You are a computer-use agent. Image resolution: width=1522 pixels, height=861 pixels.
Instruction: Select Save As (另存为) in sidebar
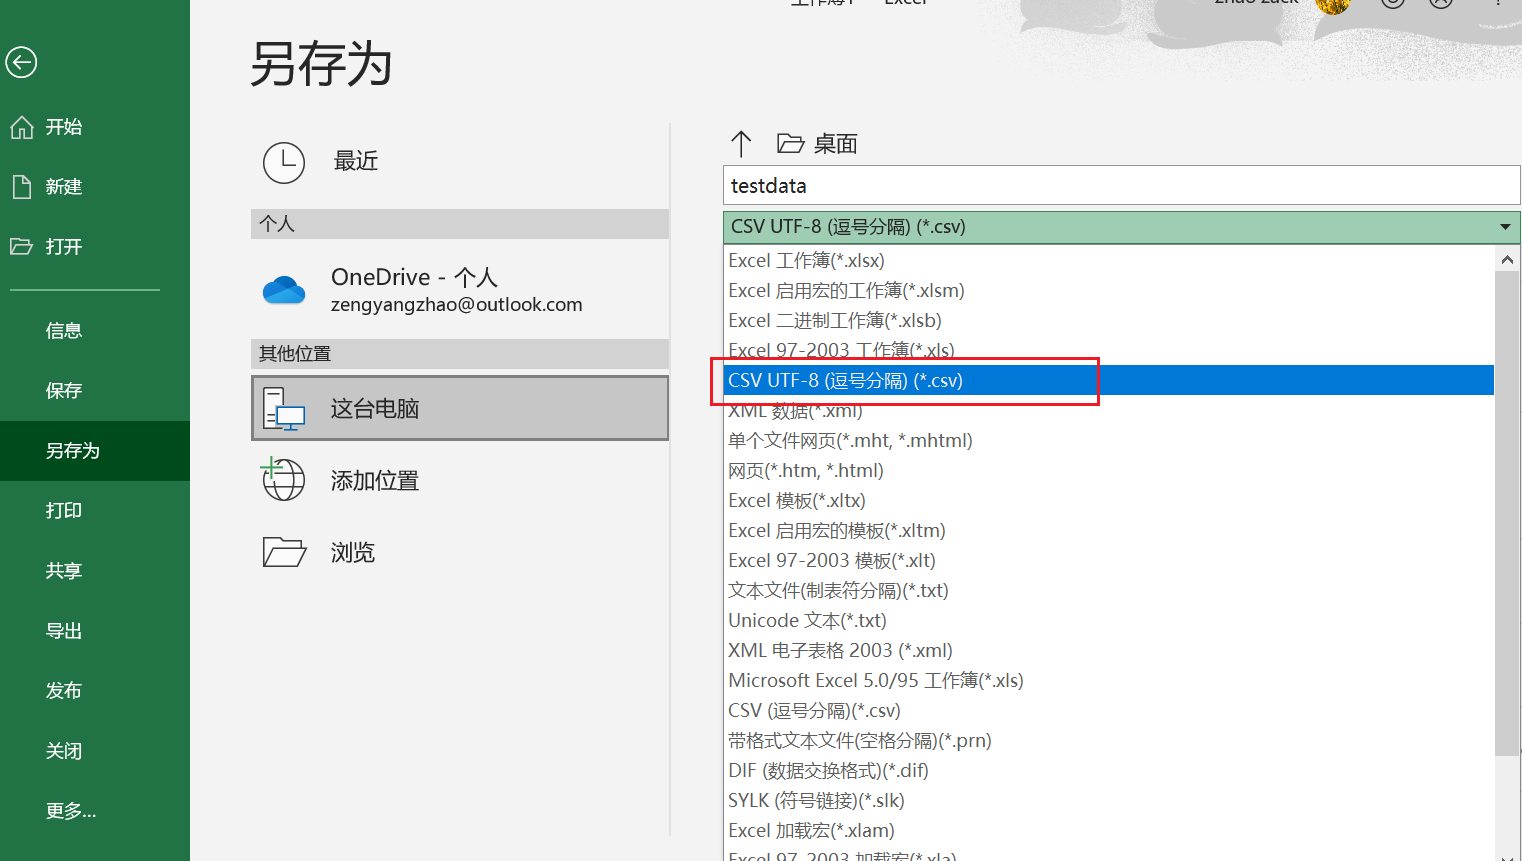coord(95,451)
